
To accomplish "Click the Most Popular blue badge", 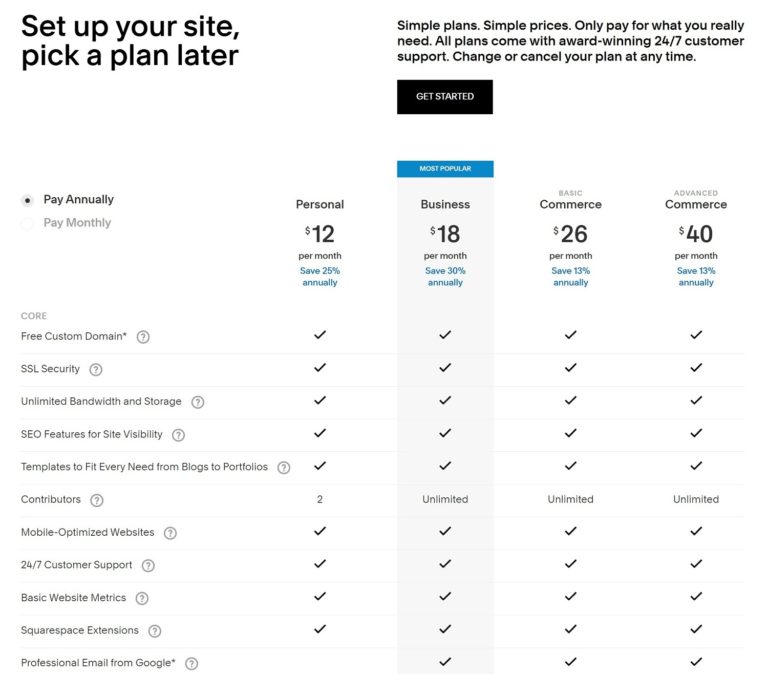I will coord(445,169).
